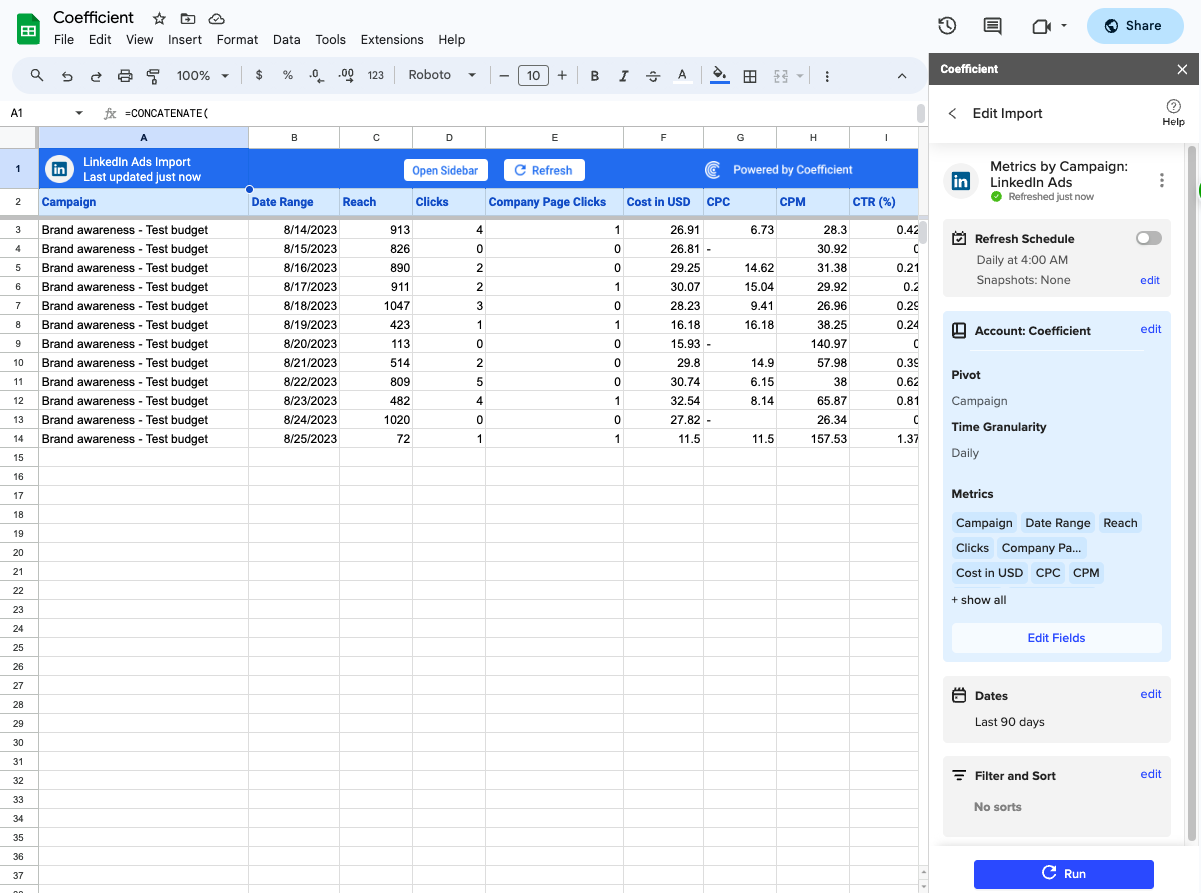Apply strikethrough formatting
The width and height of the screenshot is (1201, 893).
click(x=653, y=75)
